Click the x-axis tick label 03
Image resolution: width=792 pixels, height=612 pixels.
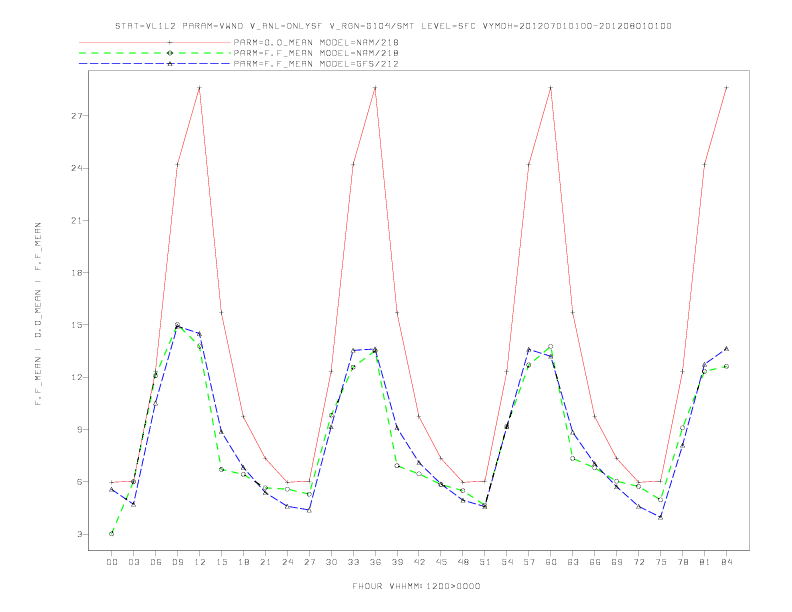click(133, 562)
